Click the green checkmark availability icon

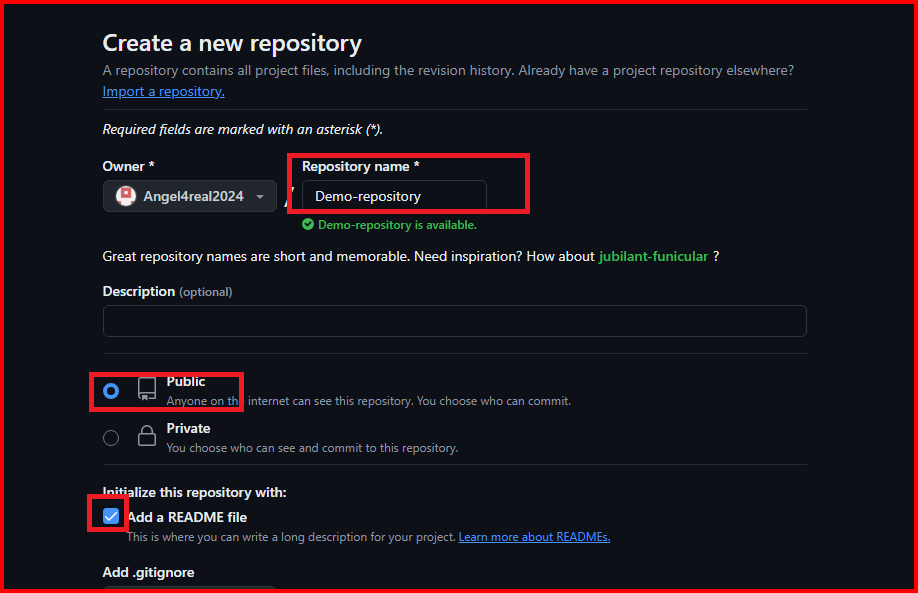point(308,224)
